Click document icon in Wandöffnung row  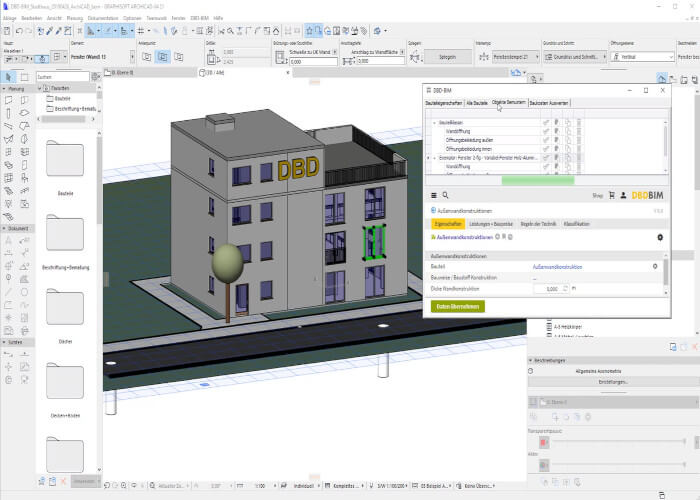point(568,131)
